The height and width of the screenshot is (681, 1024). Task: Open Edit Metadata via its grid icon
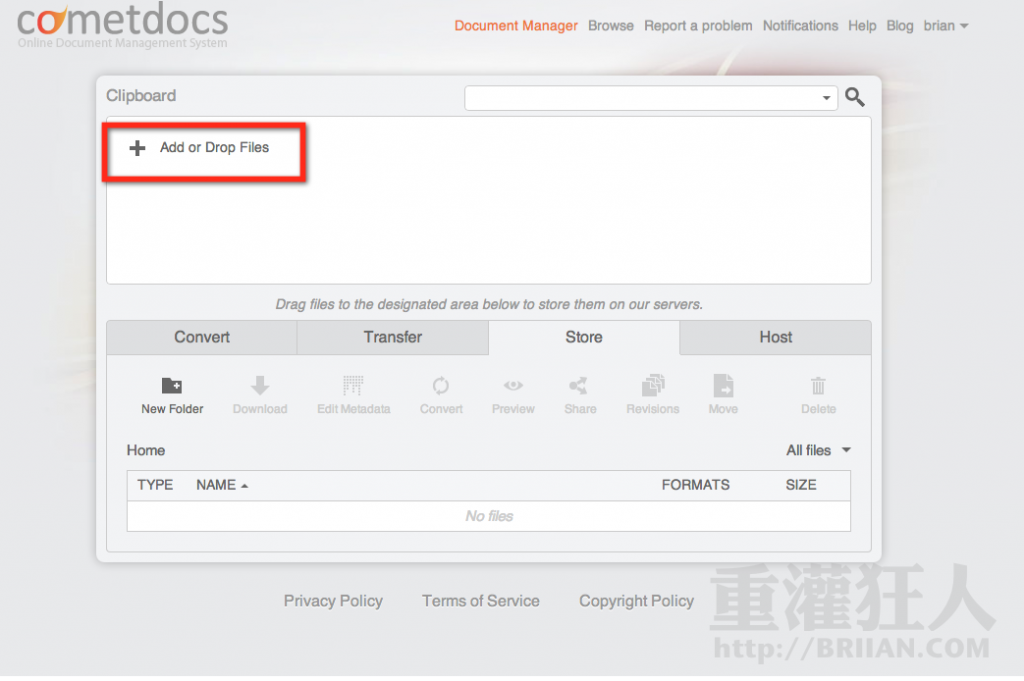(x=353, y=387)
